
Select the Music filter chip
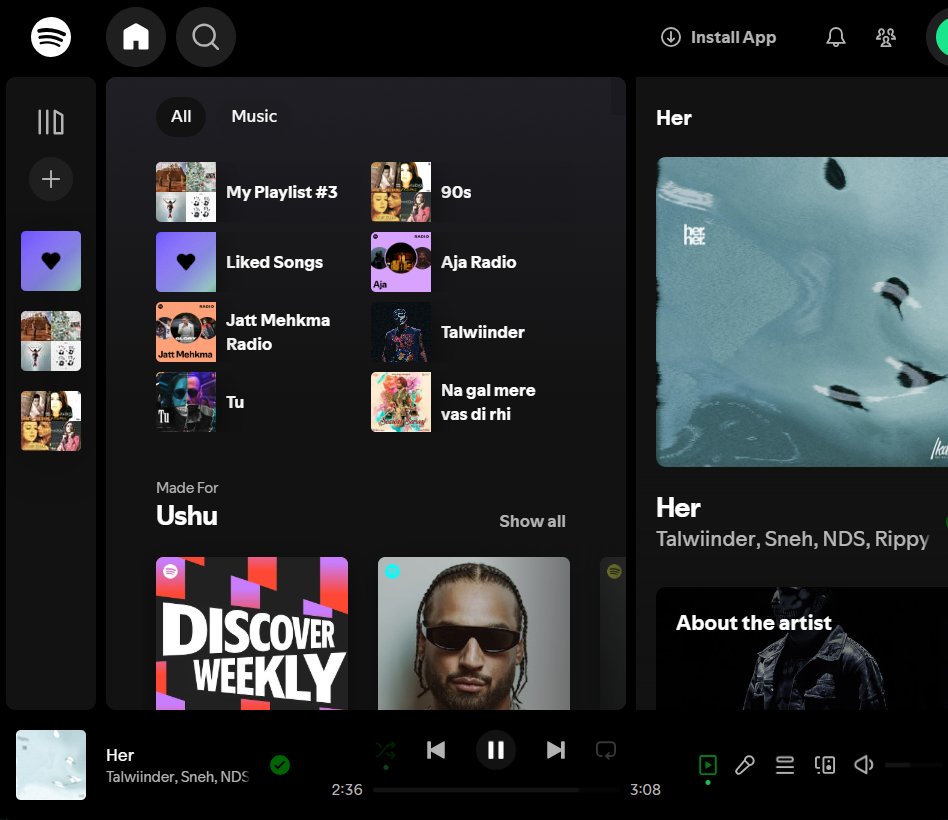[x=254, y=116]
